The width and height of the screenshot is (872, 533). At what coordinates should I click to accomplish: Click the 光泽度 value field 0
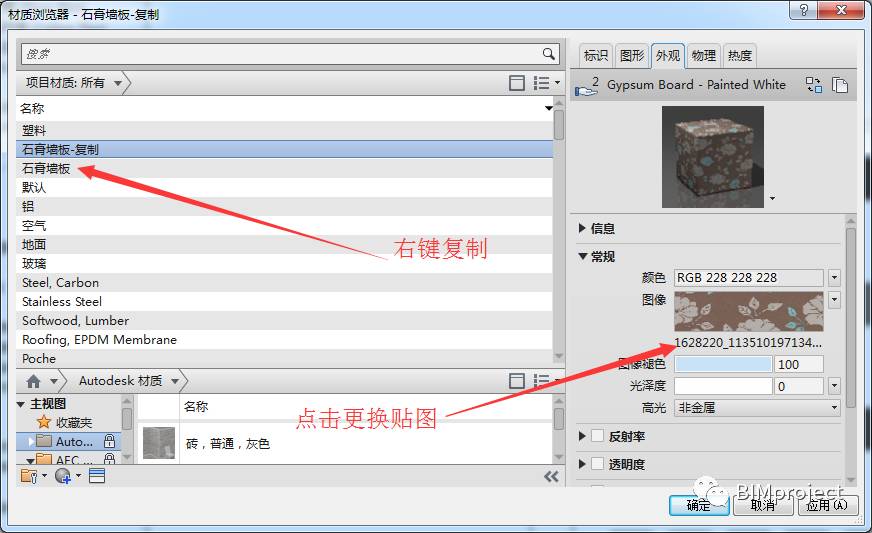point(798,386)
